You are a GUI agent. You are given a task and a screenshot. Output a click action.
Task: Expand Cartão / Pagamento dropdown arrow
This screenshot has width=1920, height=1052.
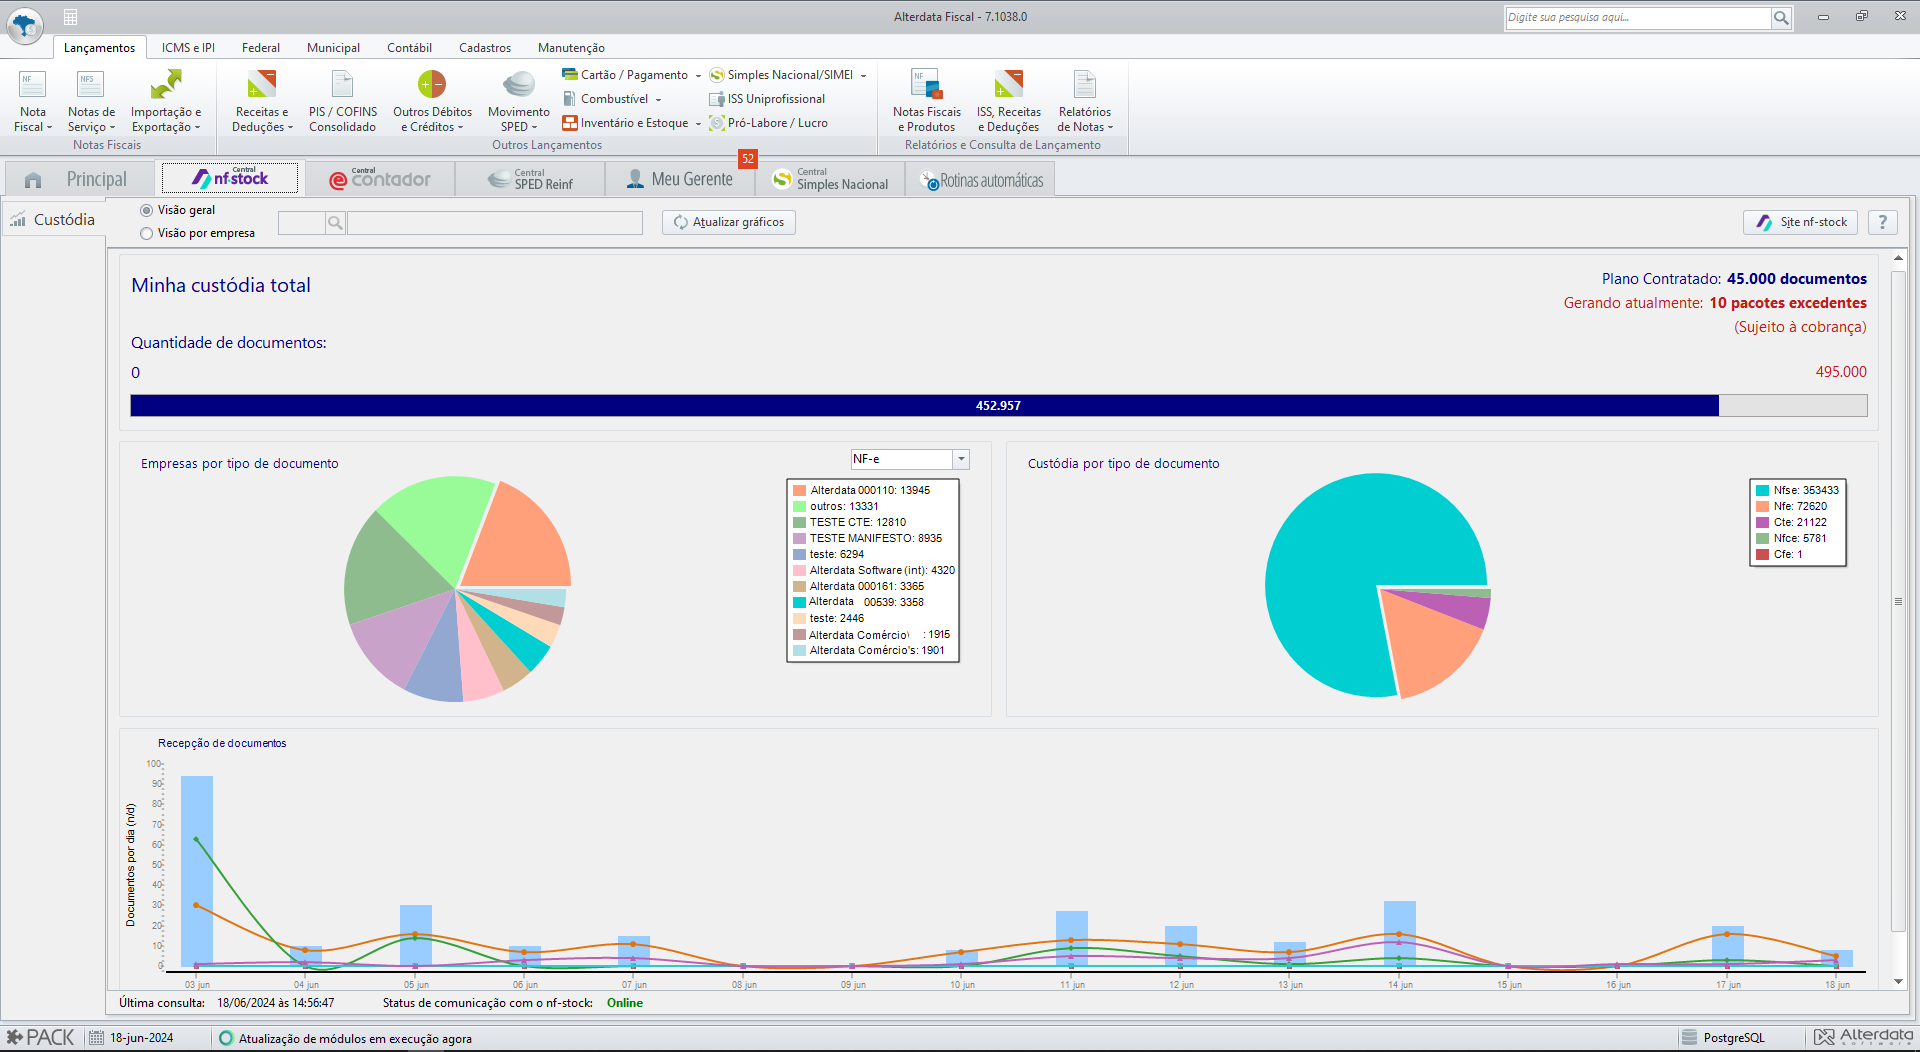tap(698, 76)
